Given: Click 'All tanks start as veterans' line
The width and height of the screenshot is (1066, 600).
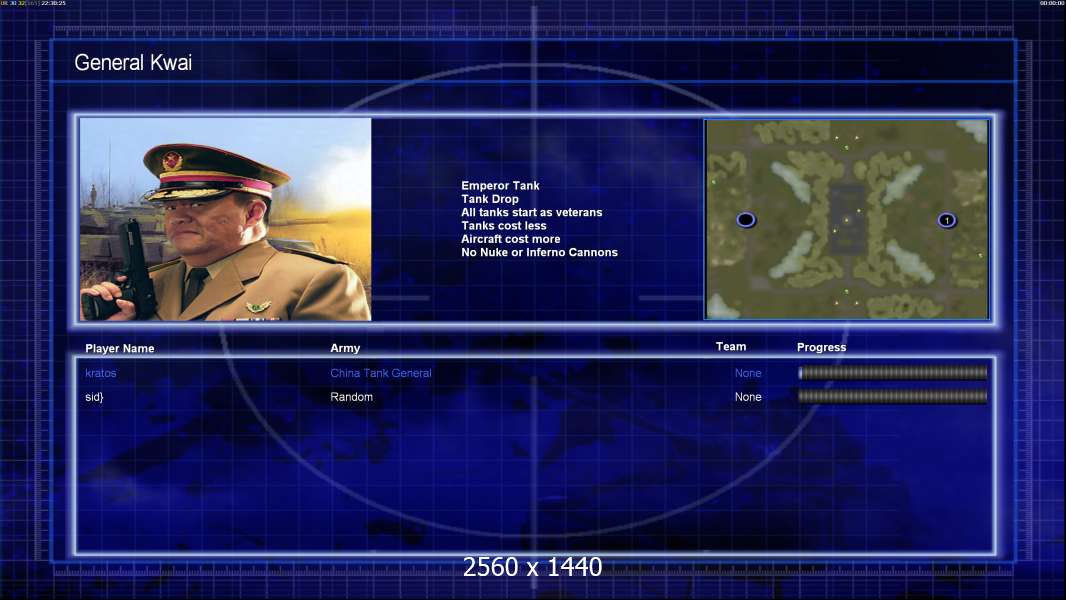Looking at the screenshot, I should 532,212.
